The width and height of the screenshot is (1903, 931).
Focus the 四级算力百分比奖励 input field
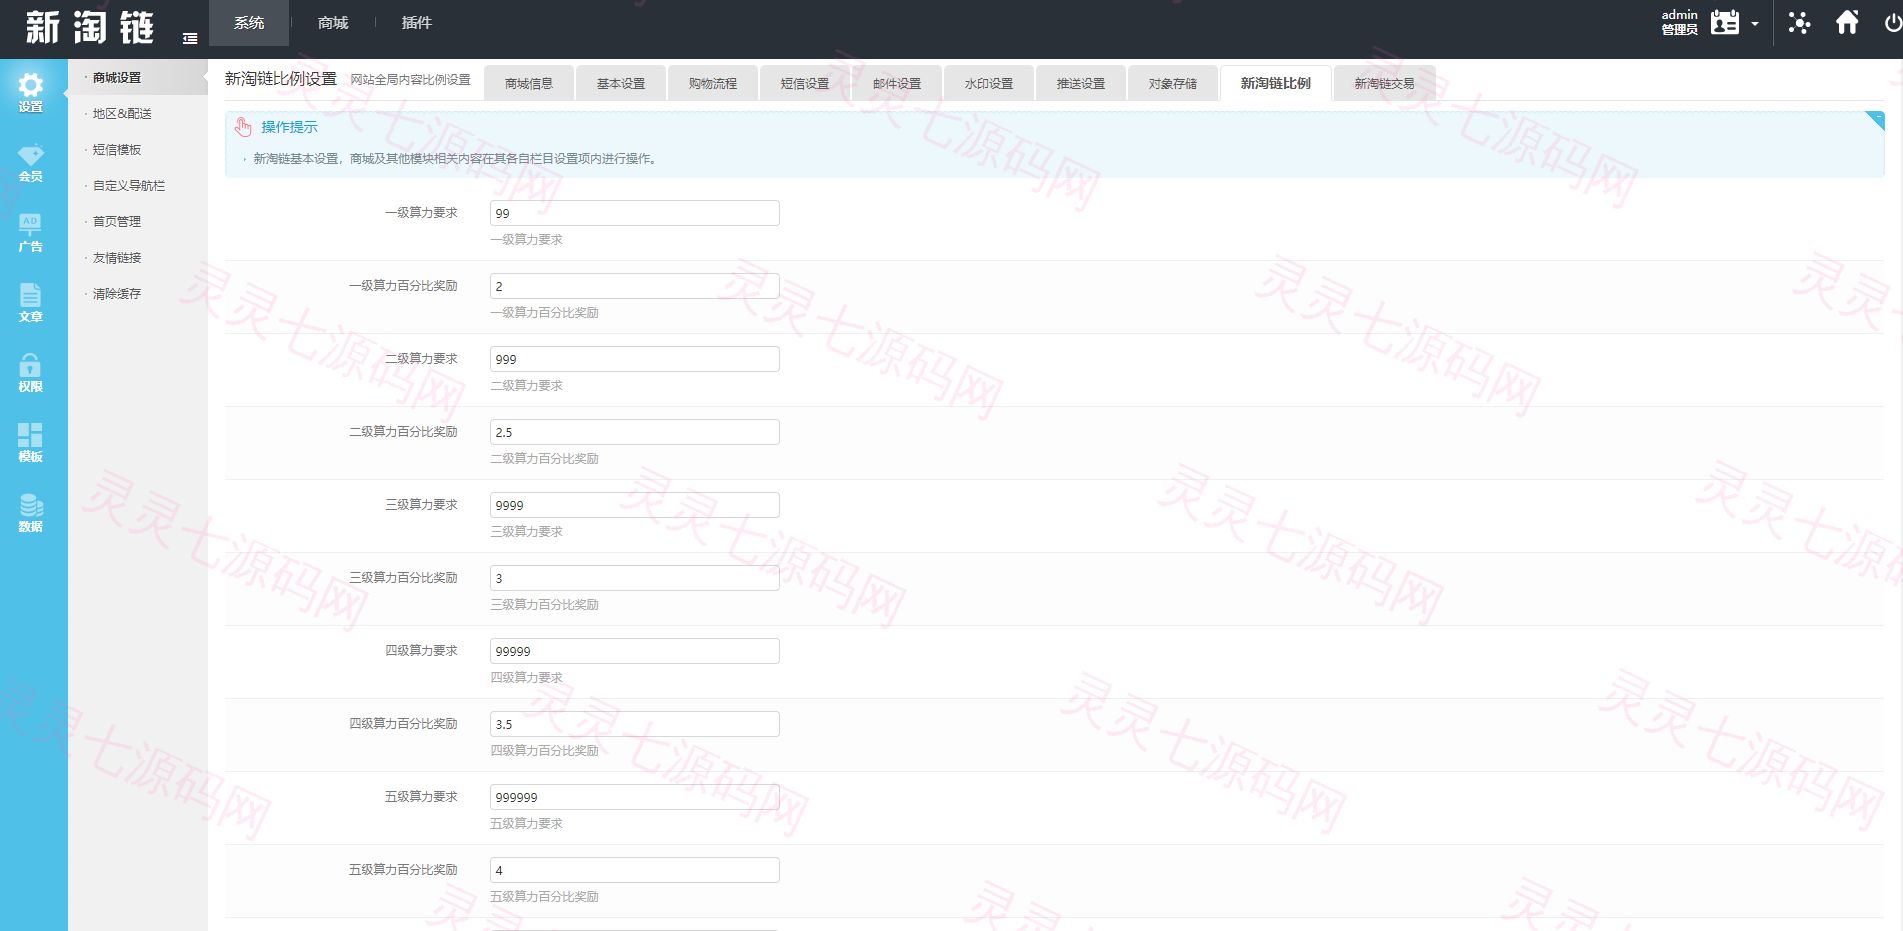coord(635,724)
